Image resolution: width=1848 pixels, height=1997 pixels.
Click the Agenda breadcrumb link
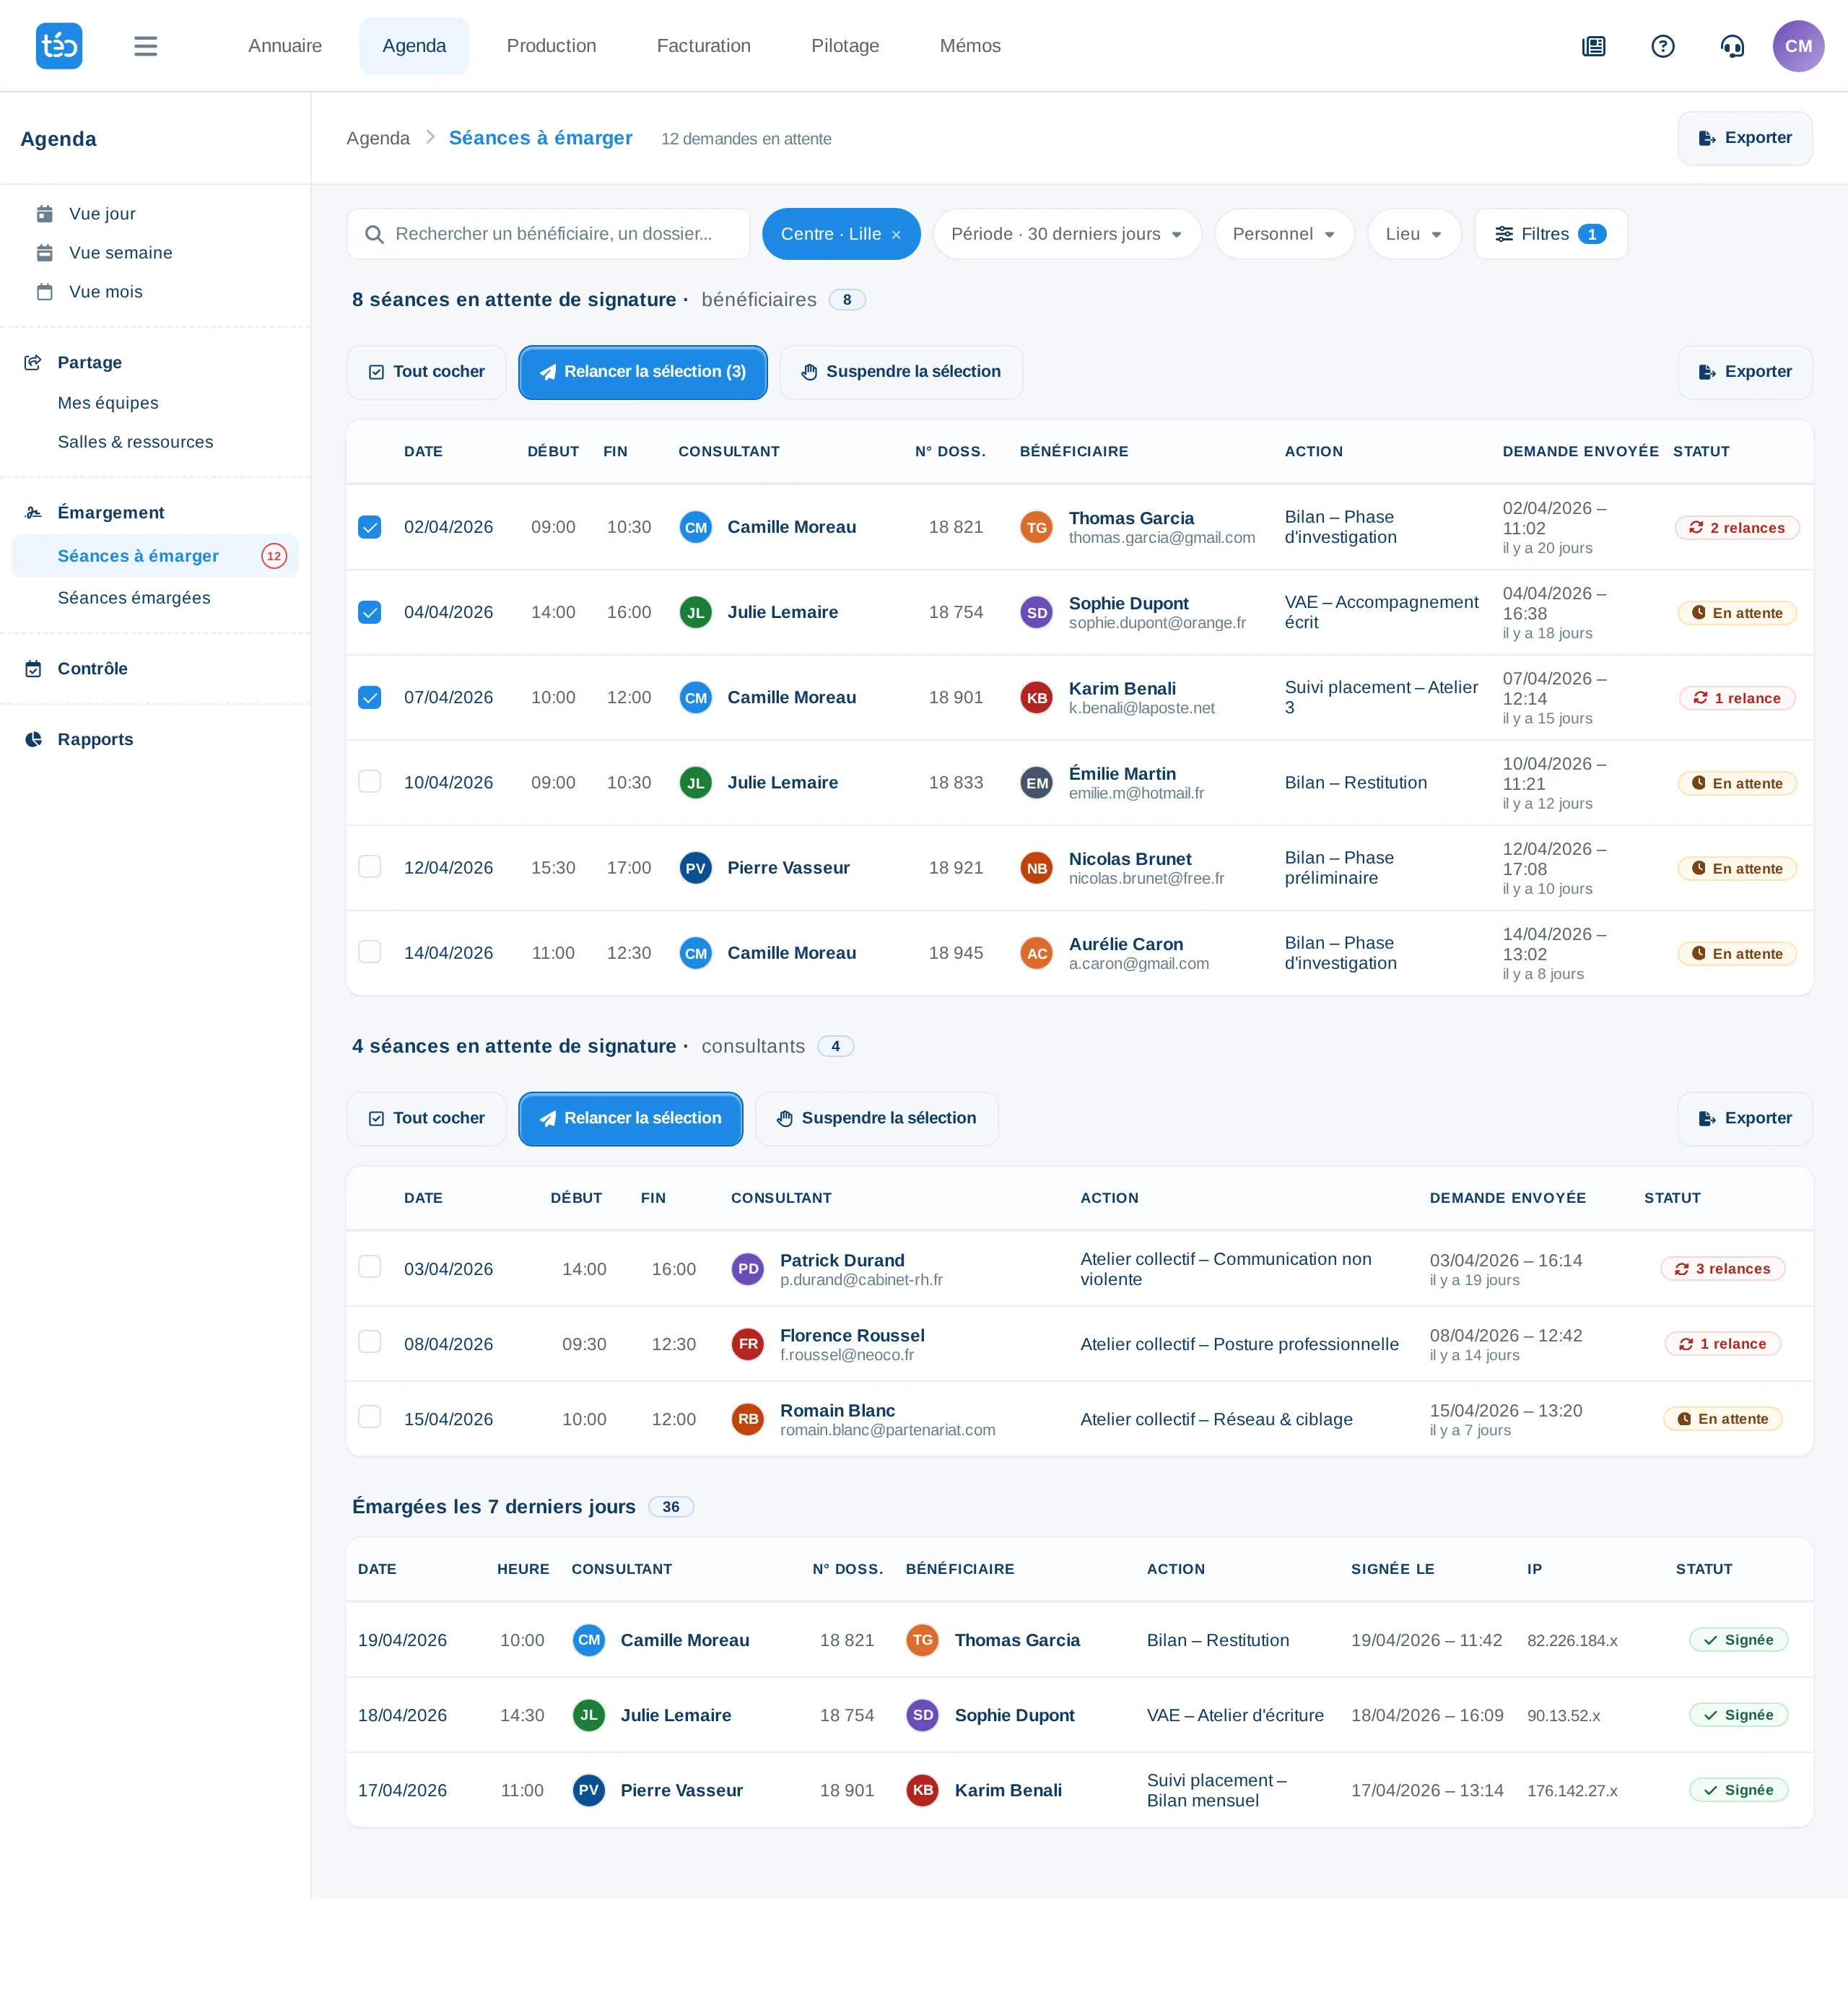click(378, 138)
